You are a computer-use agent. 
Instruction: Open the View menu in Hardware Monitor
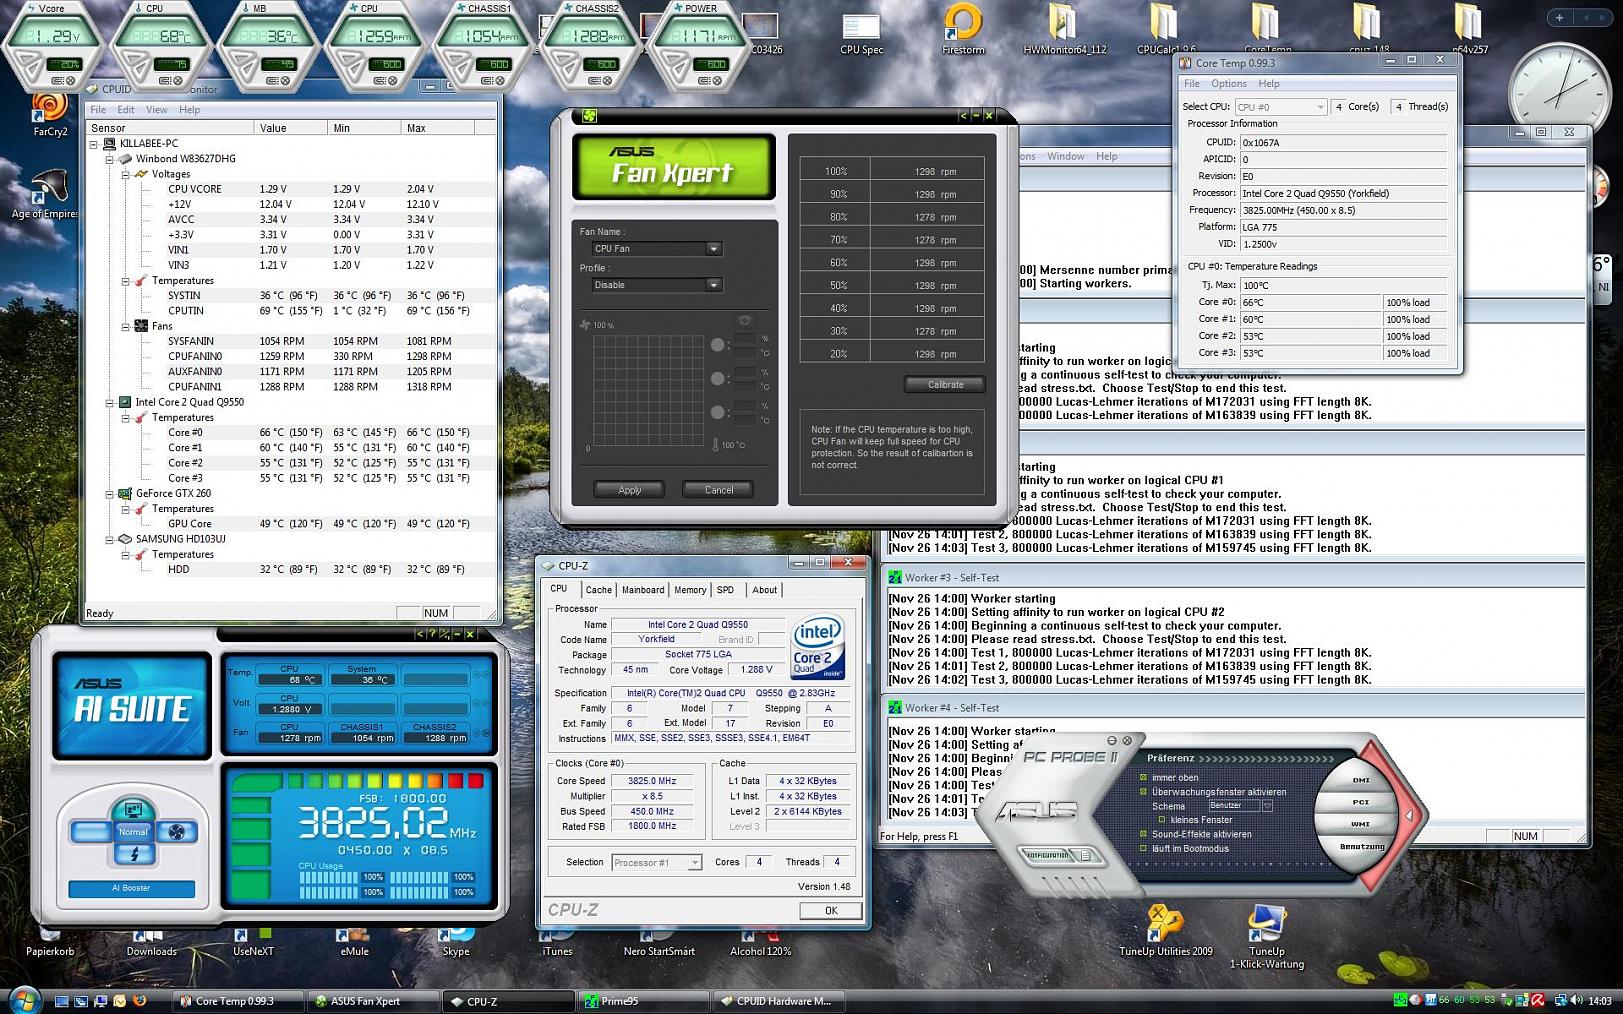(156, 110)
